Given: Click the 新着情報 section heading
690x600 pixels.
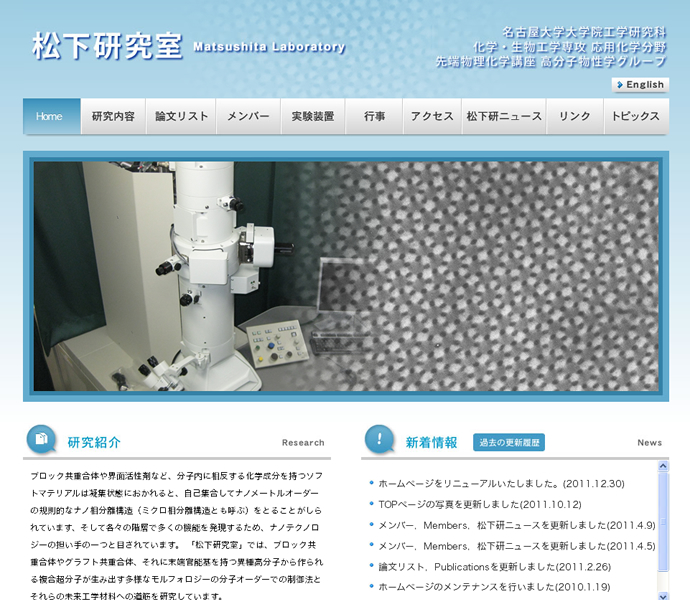Looking at the screenshot, I should pyautogui.click(x=431, y=442).
